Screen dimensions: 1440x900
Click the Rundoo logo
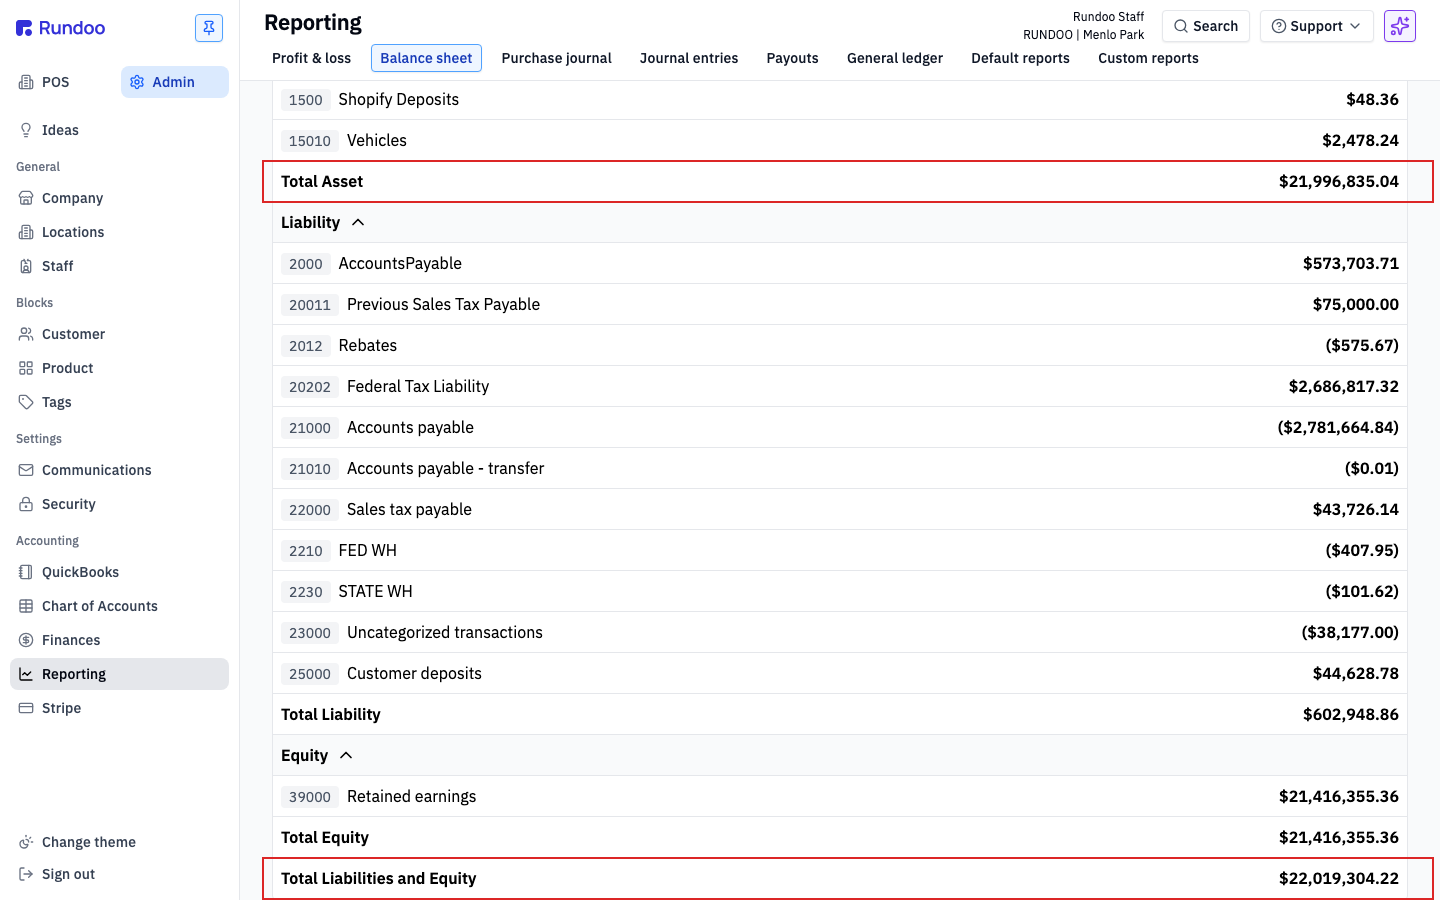click(x=60, y=28)
